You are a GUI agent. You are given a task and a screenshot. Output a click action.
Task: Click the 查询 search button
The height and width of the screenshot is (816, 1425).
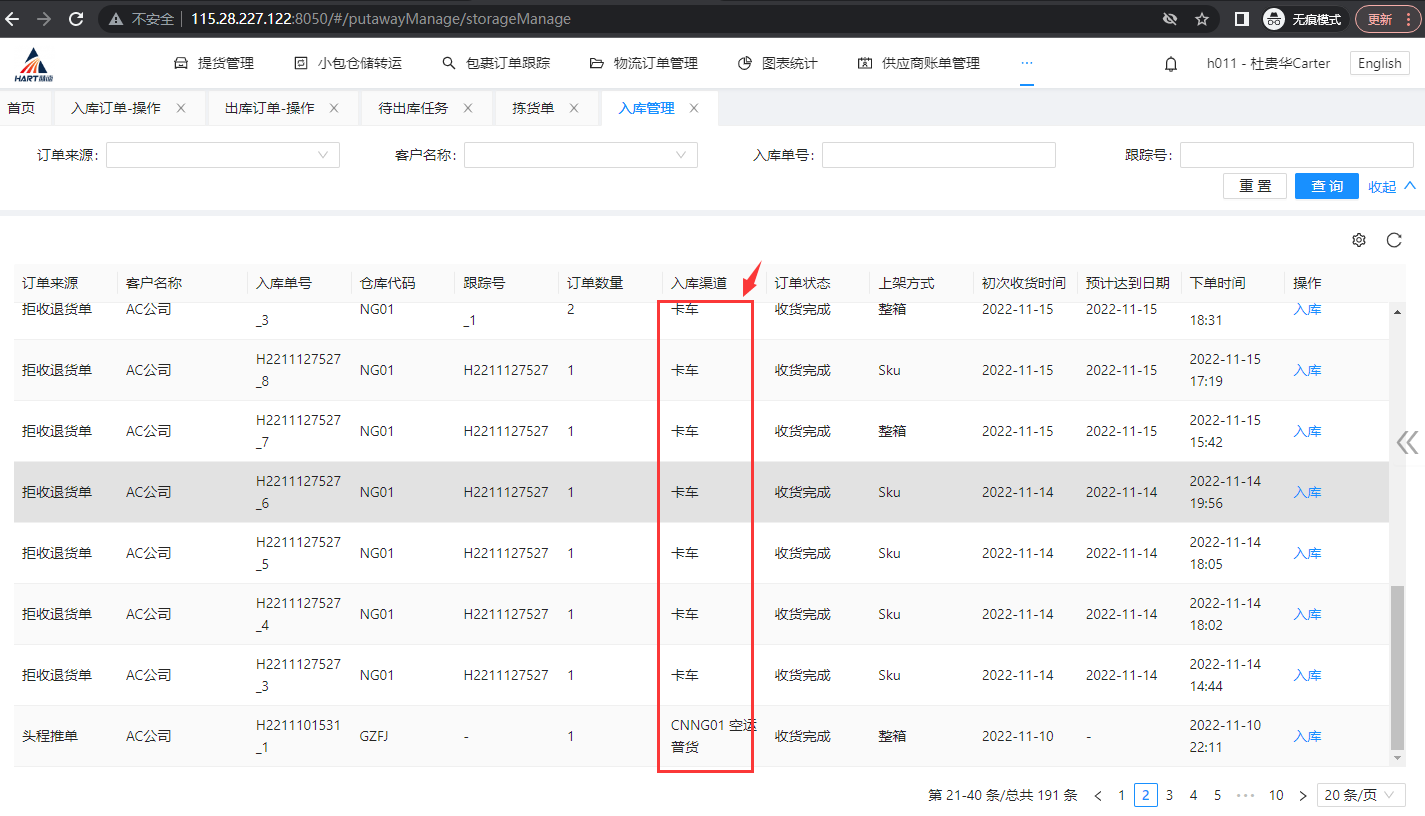(x=1326, y=186)
